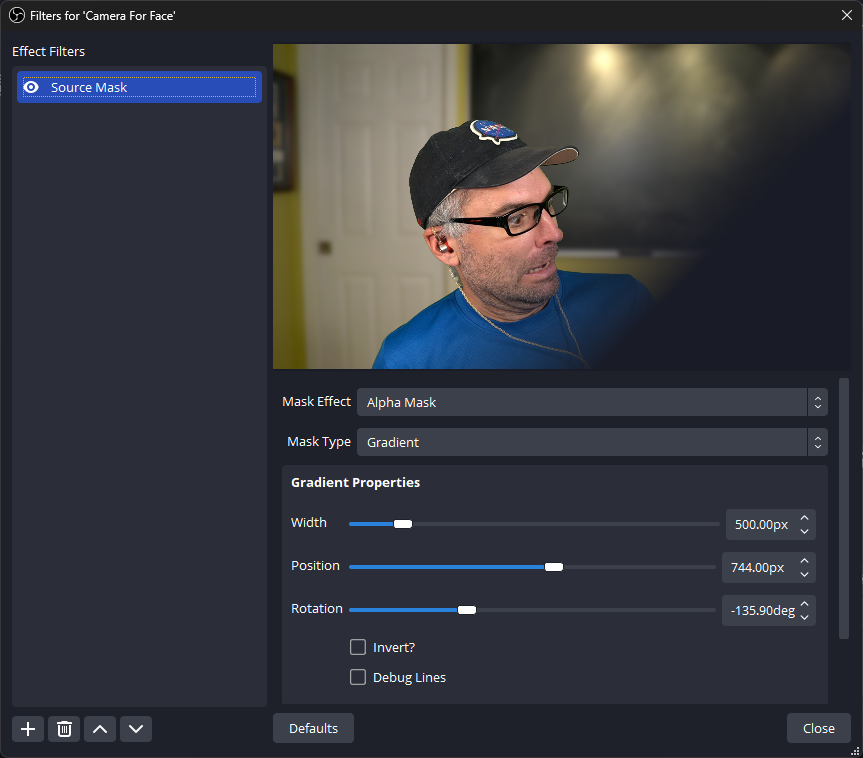
Task: Move the filter up using the up chevron icon
Action: pos(99,728)
